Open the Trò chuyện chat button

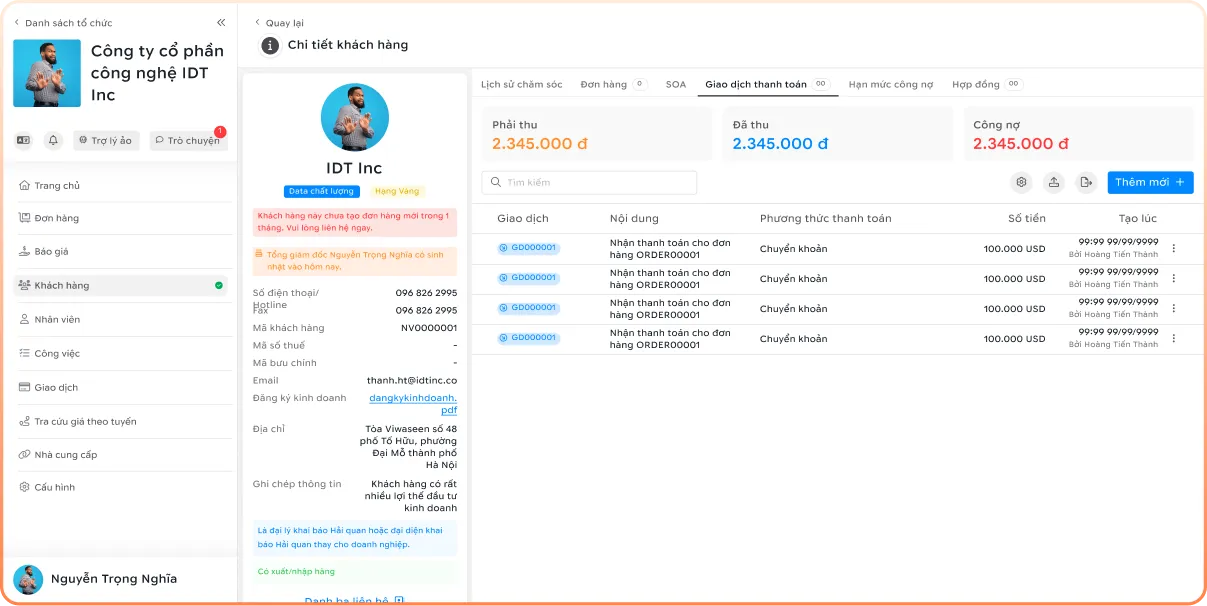pos(188,141)
